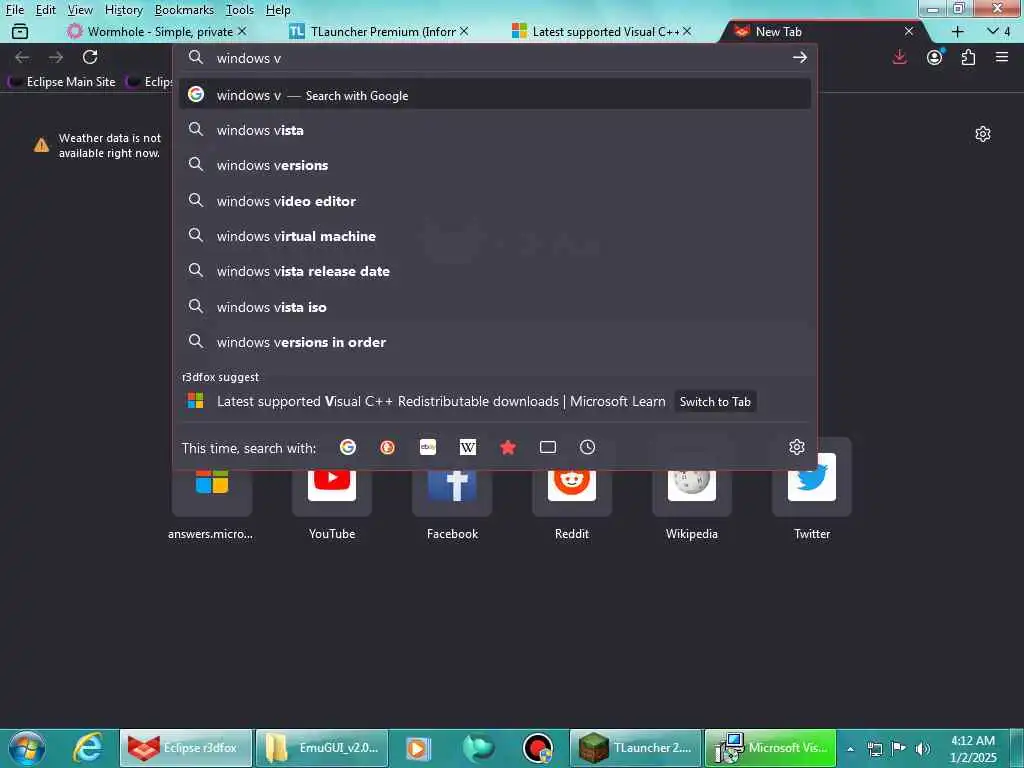The image size is (1024, 768).
Task: Select the windows virtual machine suggestion
Action: (495, 236)
